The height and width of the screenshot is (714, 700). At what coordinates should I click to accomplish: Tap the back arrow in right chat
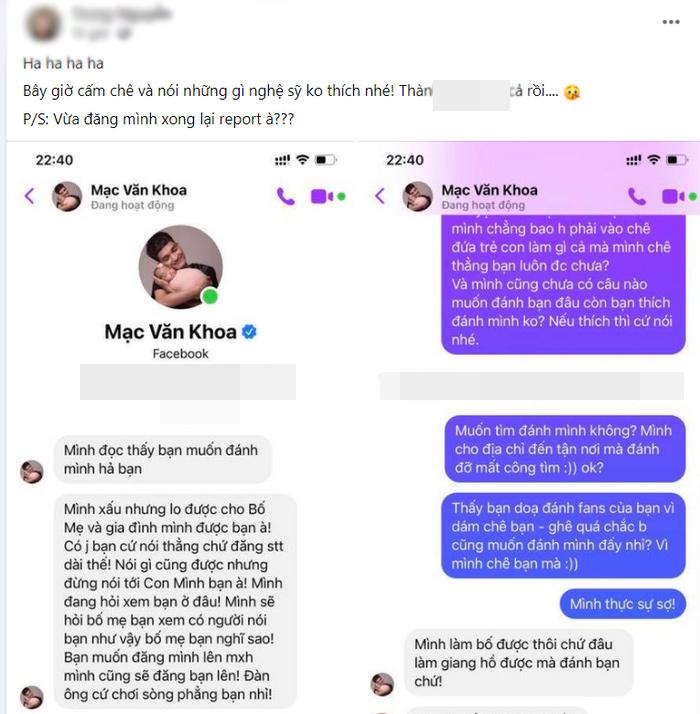click(x=380, y=196)
